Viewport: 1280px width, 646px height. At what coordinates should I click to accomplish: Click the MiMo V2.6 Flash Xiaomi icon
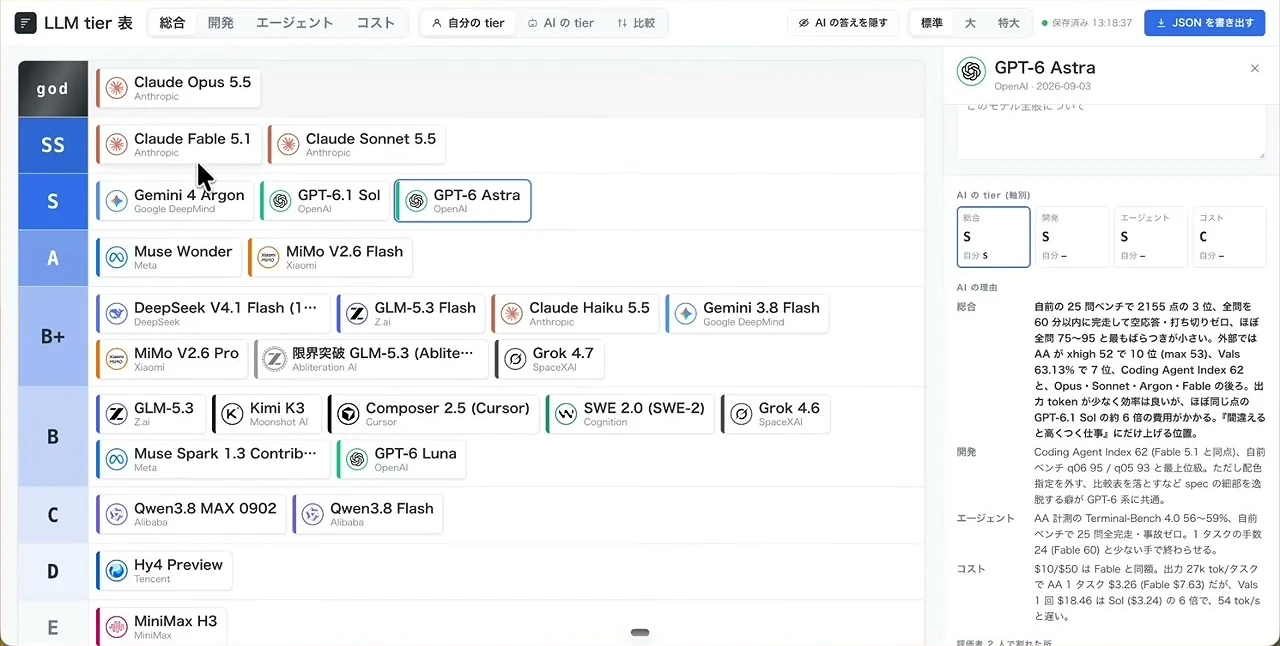269,257
